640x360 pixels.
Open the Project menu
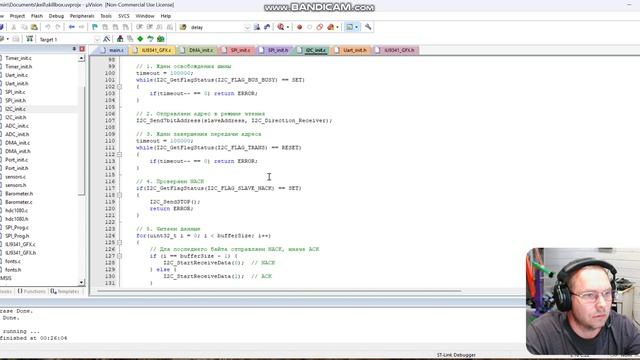[x=17, y=16]
